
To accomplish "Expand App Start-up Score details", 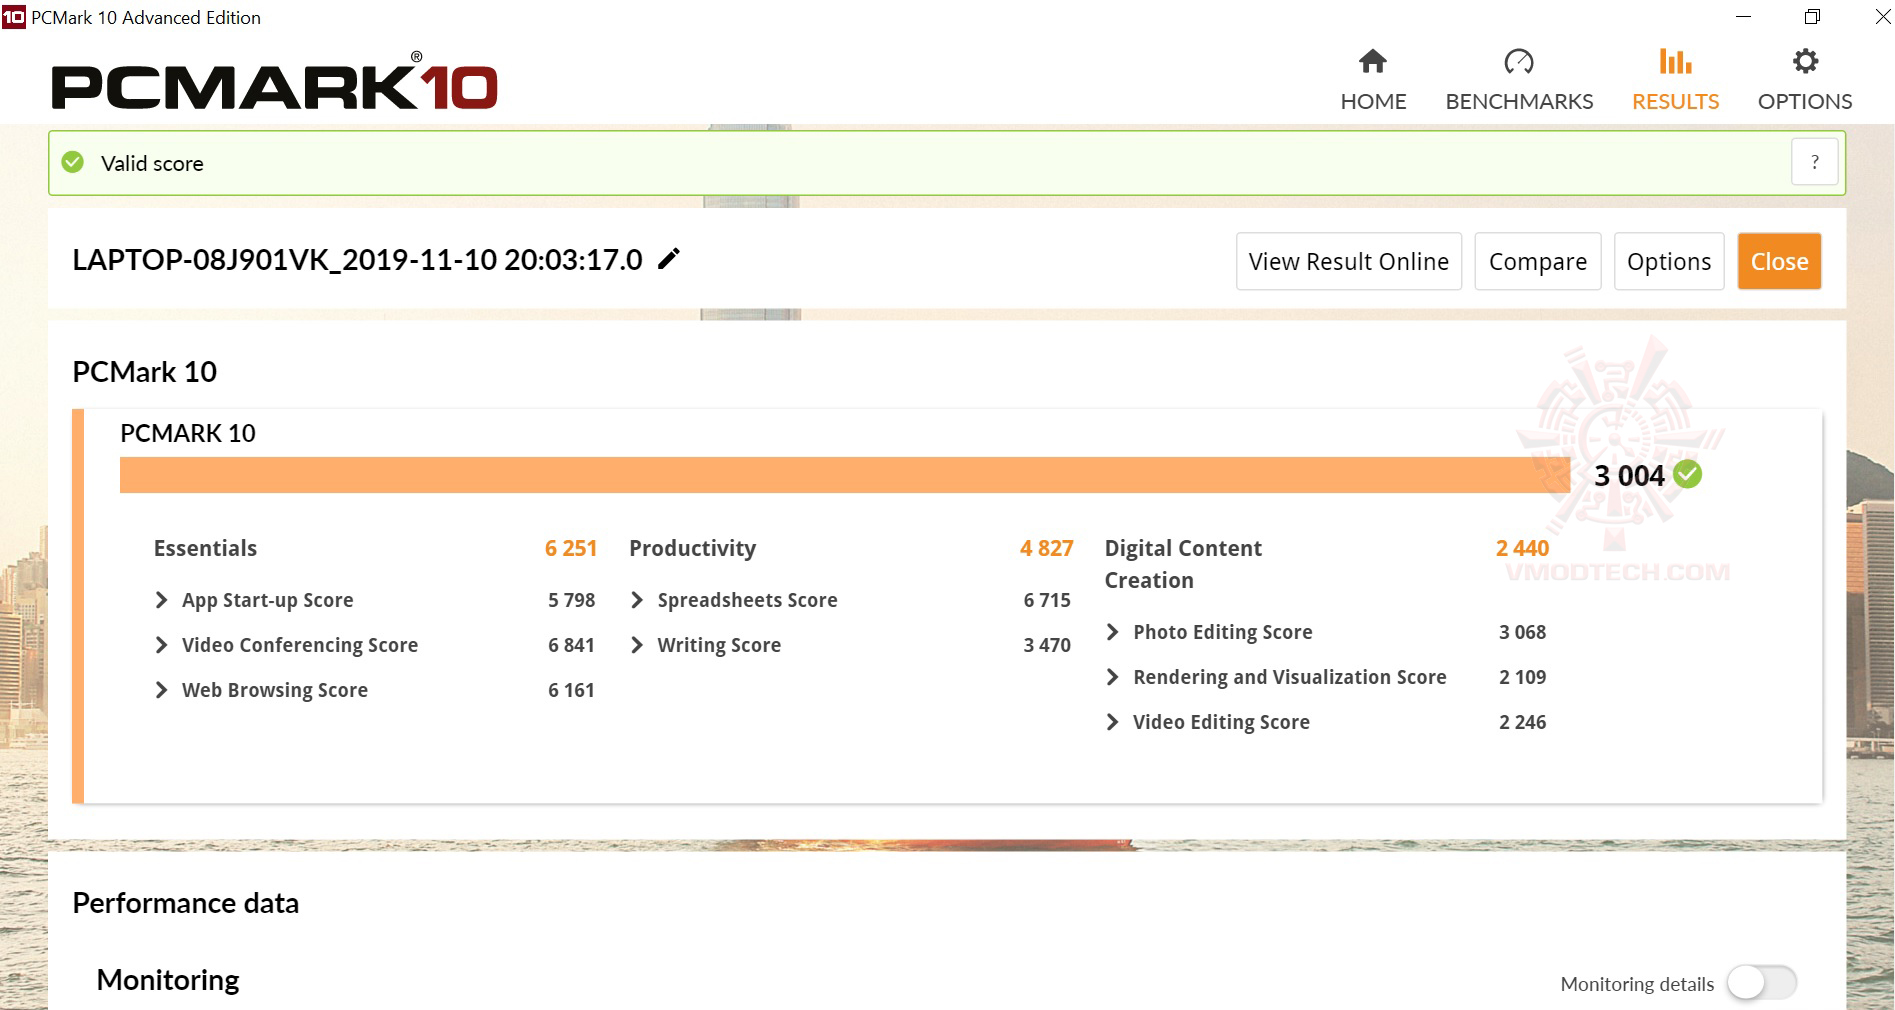I will tap(162, 600).
